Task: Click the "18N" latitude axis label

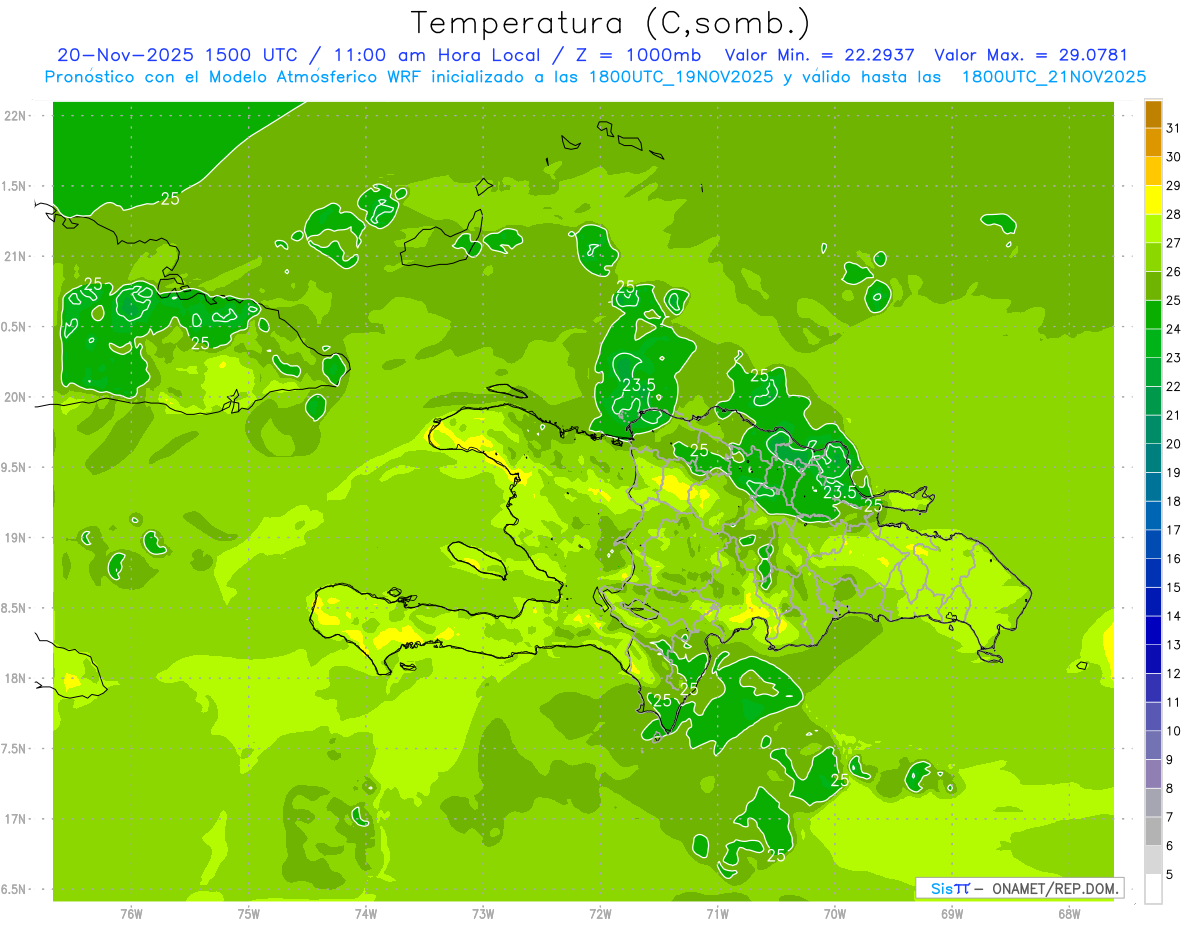Action: coord(17,678)
